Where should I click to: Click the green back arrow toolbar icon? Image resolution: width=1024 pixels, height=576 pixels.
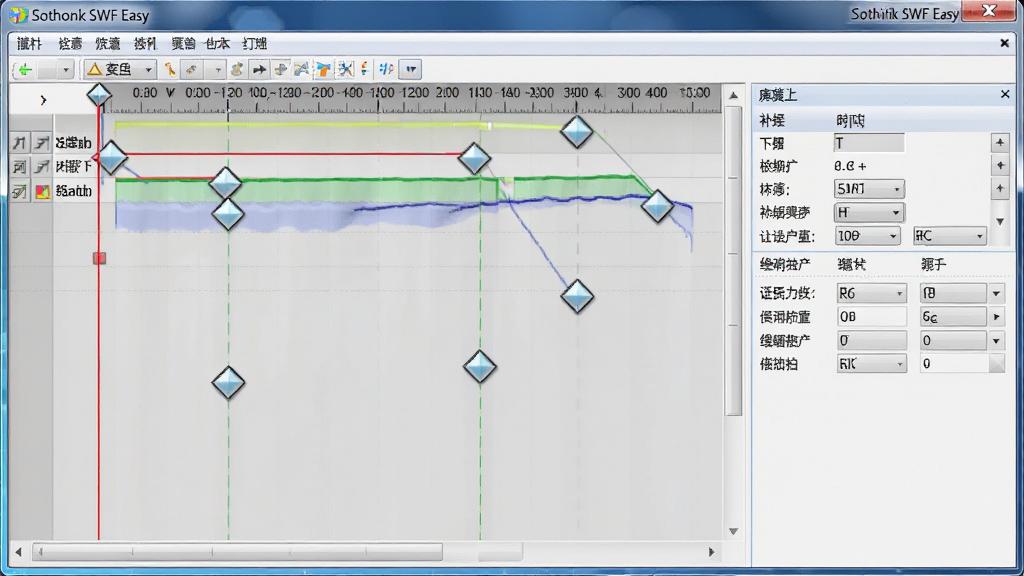[25, 69]
